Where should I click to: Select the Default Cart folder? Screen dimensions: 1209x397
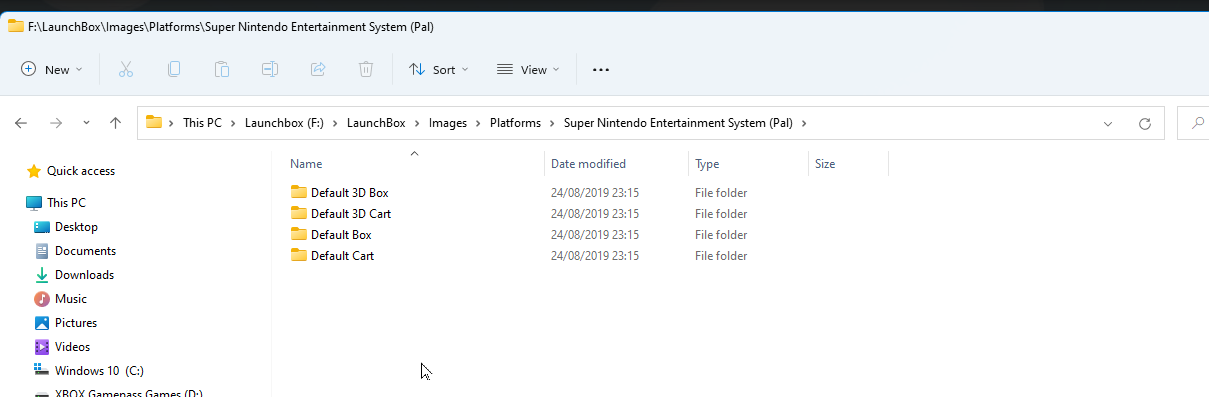click(342, 255)
